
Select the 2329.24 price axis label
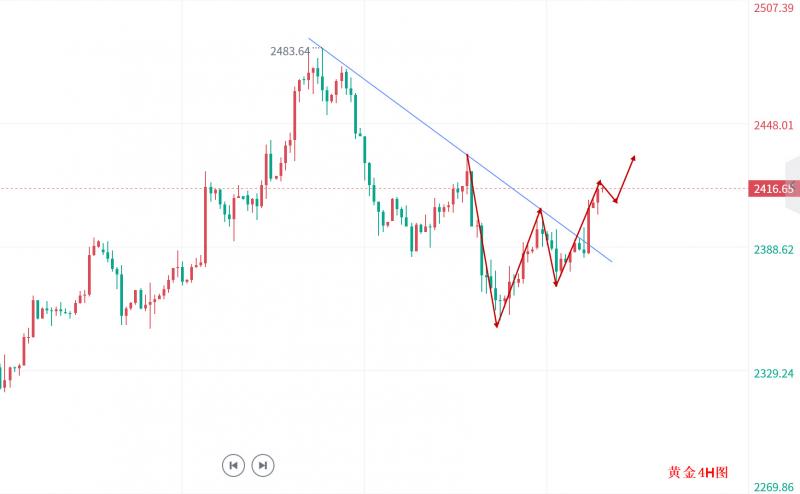773,373
